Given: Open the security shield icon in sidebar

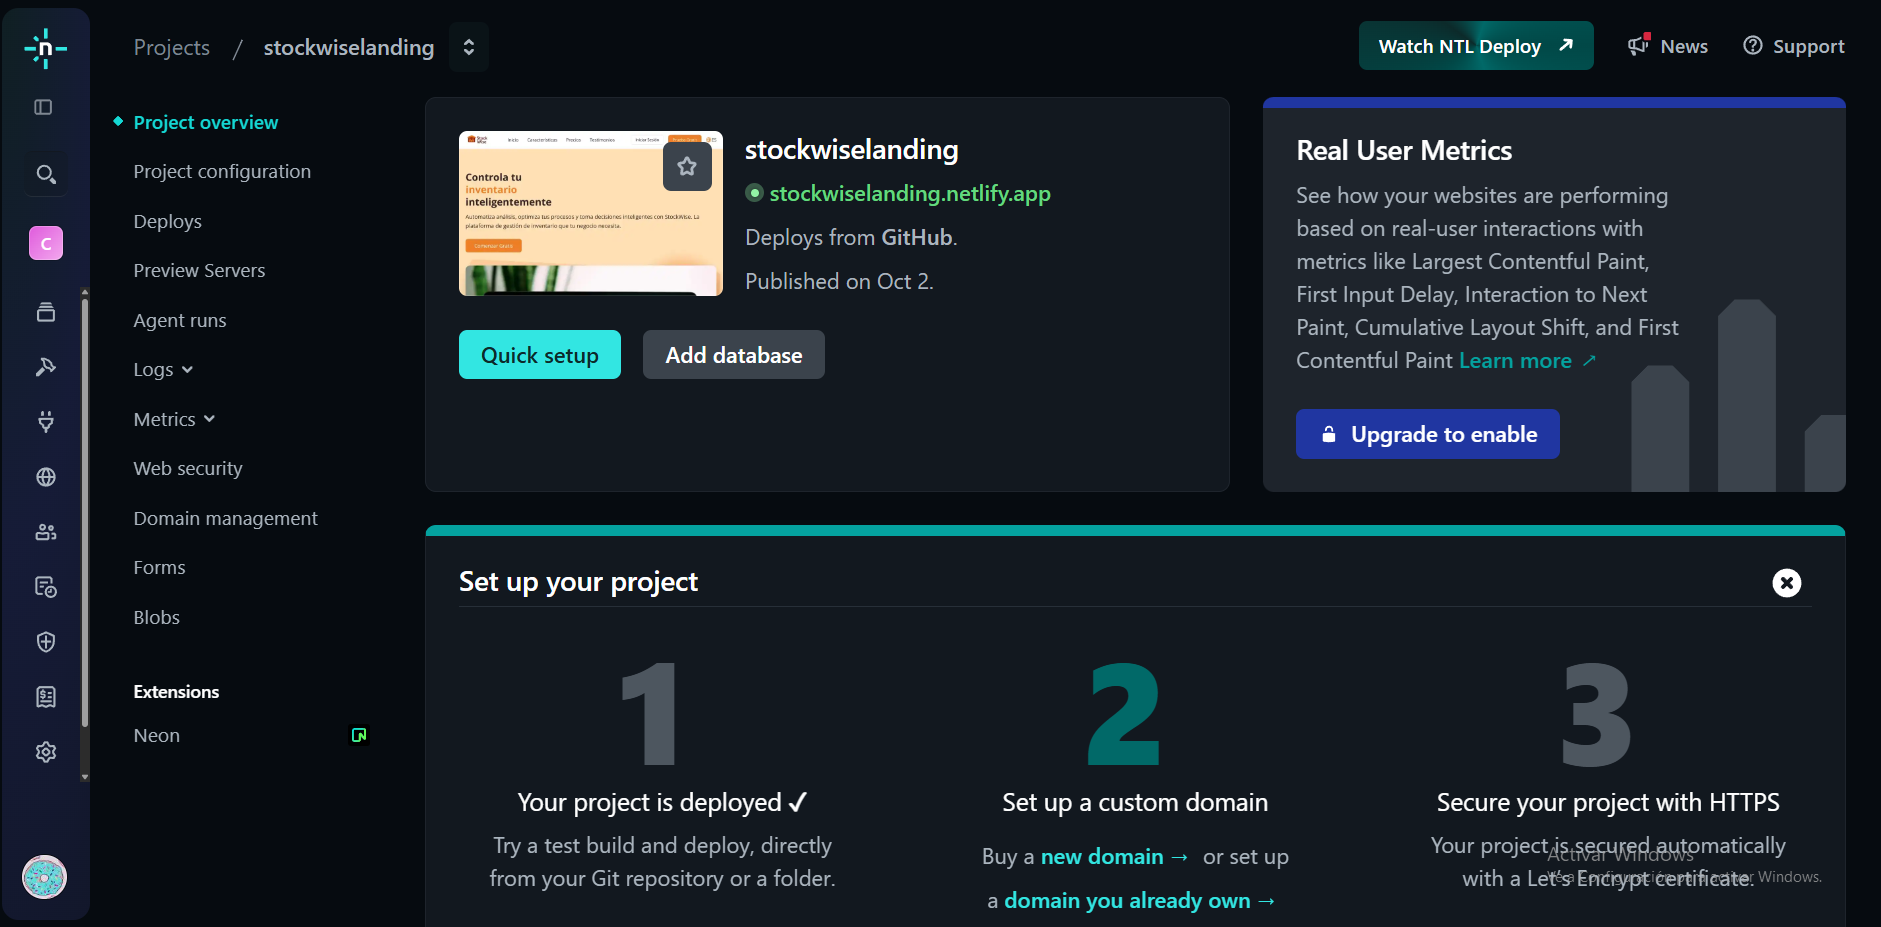Looking at the screenshot, I should point(46,642).
